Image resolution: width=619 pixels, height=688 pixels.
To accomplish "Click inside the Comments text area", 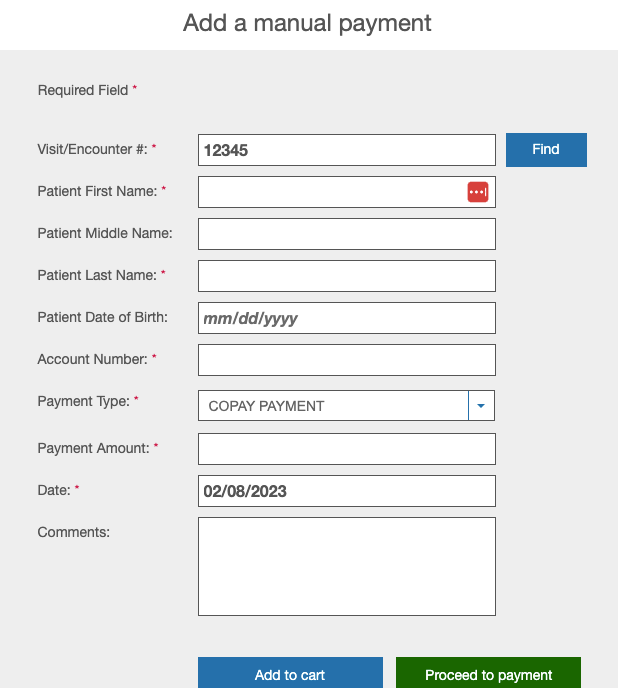I will coord(346,566).
